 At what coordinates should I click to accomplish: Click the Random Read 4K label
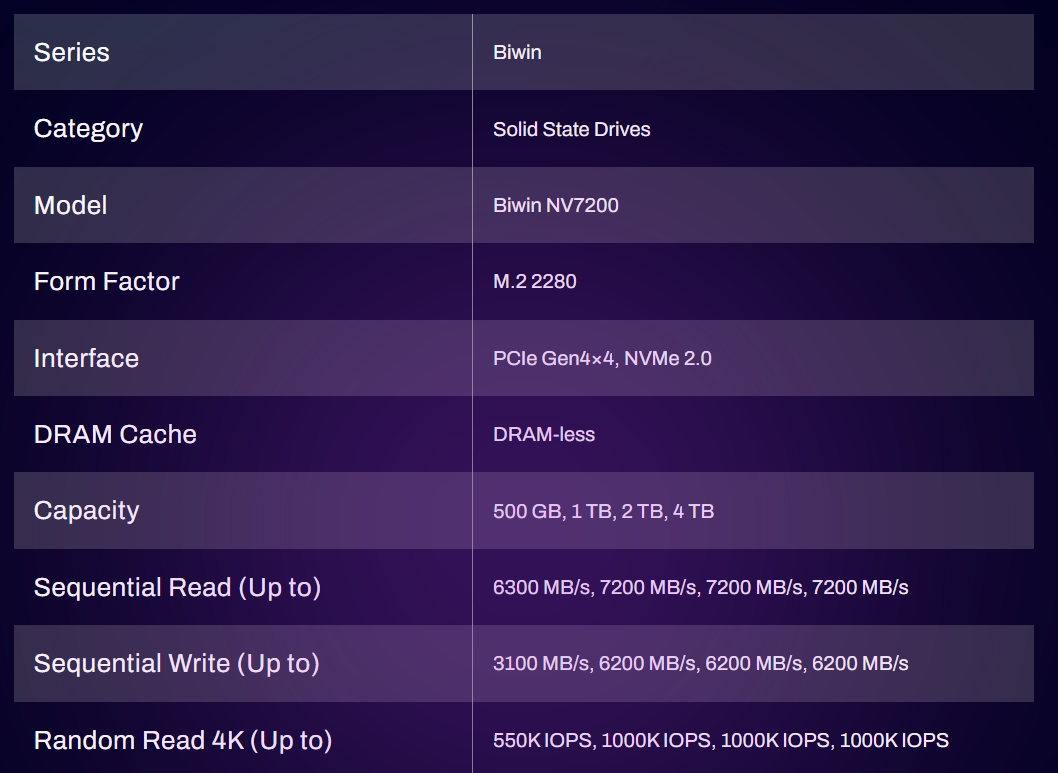[x=182, y=740]
